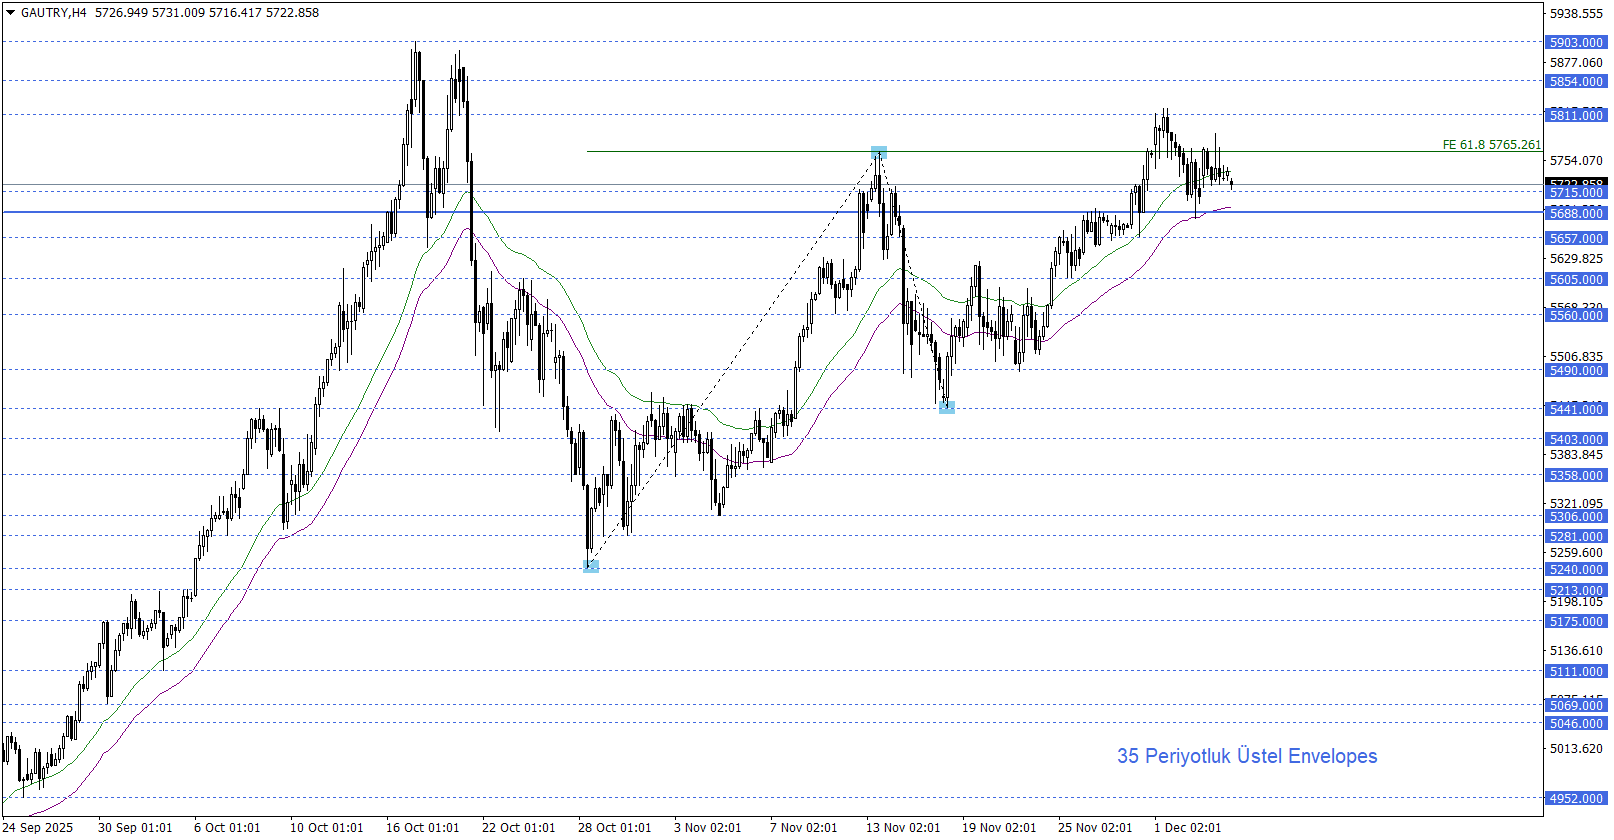Click the 35 Periyotluk Üstel Envelopes label
1614x840 pixels.
click(x=1247, y=756)
